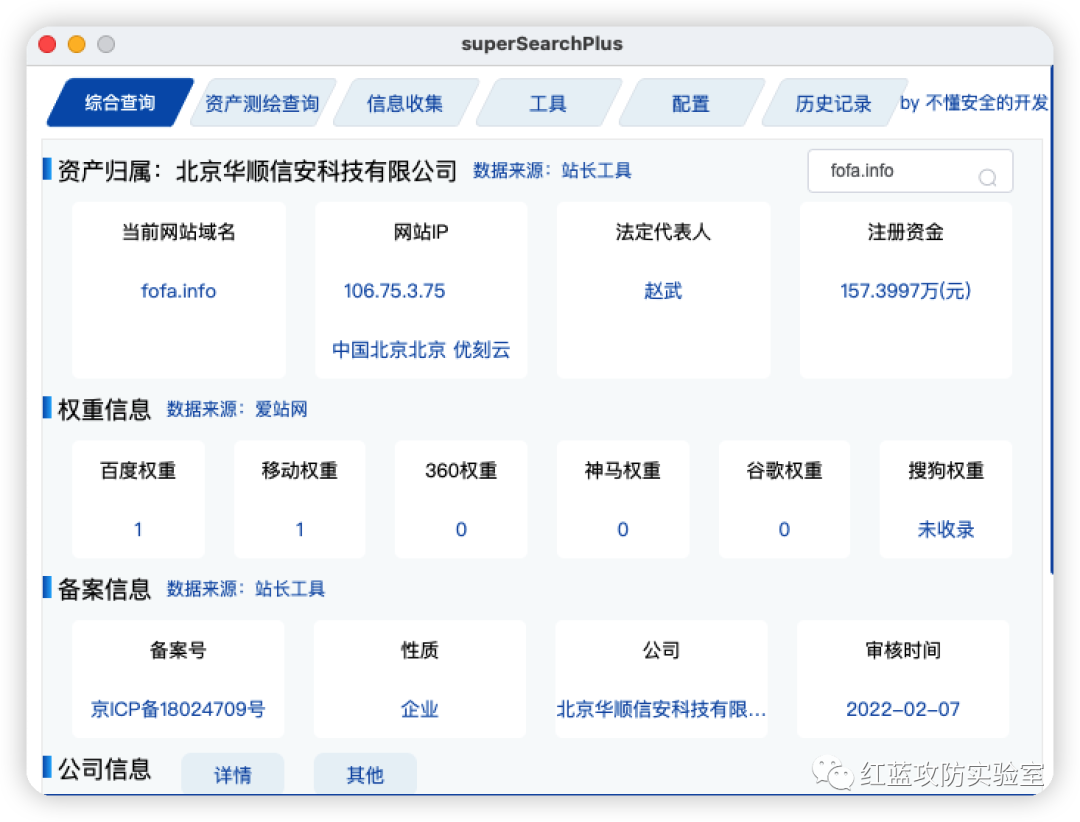Click the 备案信息 section heading
This screenshot has width=1080, height=822.
click(x=105, y=589)
